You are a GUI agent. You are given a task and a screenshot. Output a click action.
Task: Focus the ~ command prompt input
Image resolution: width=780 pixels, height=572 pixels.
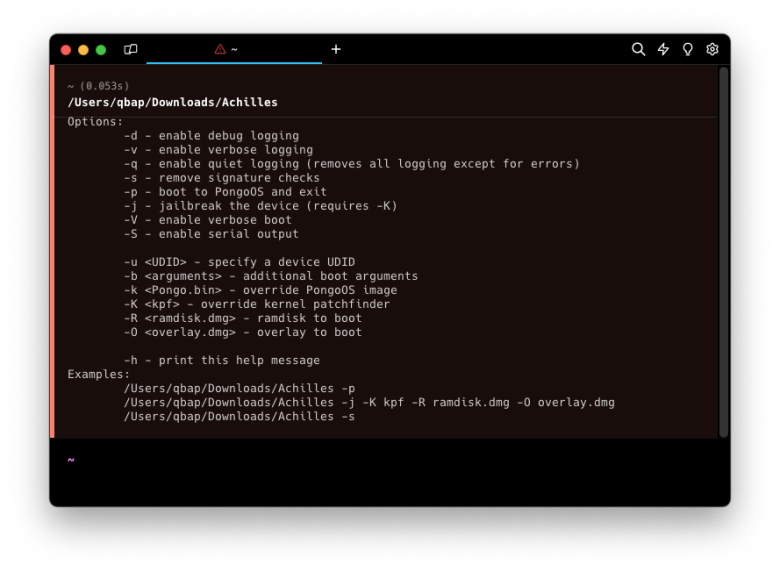(390, 460)
